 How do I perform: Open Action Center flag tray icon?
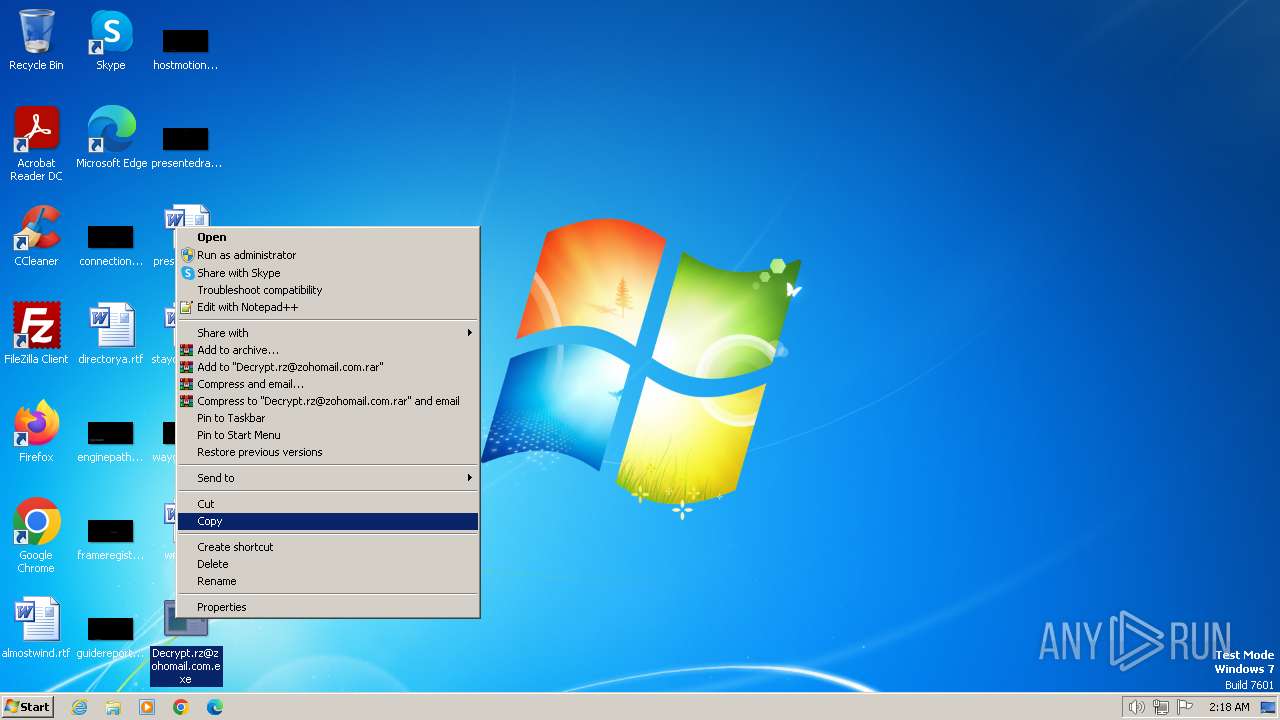[1185, 707]
